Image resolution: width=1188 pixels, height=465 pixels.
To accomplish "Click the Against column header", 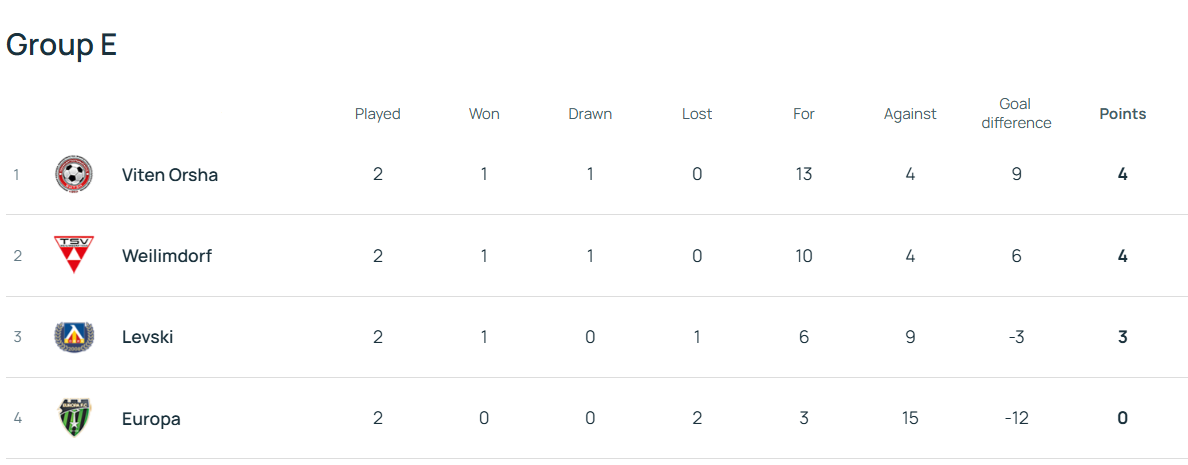I will 910,114.
